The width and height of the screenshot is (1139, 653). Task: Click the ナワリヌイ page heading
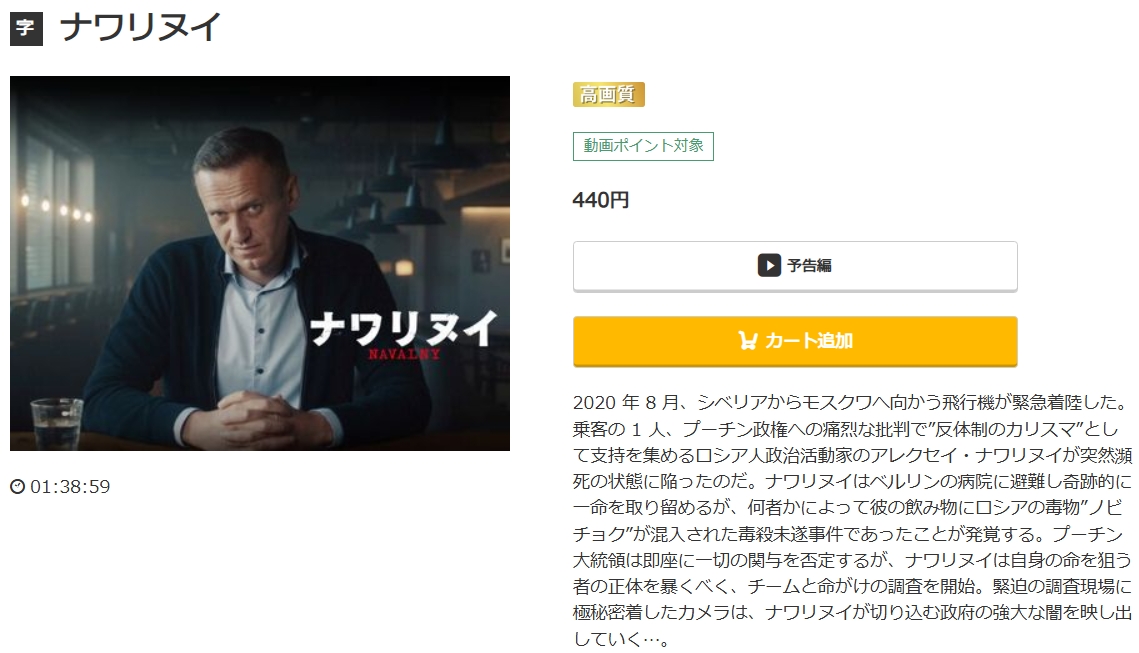coord(139,28)
